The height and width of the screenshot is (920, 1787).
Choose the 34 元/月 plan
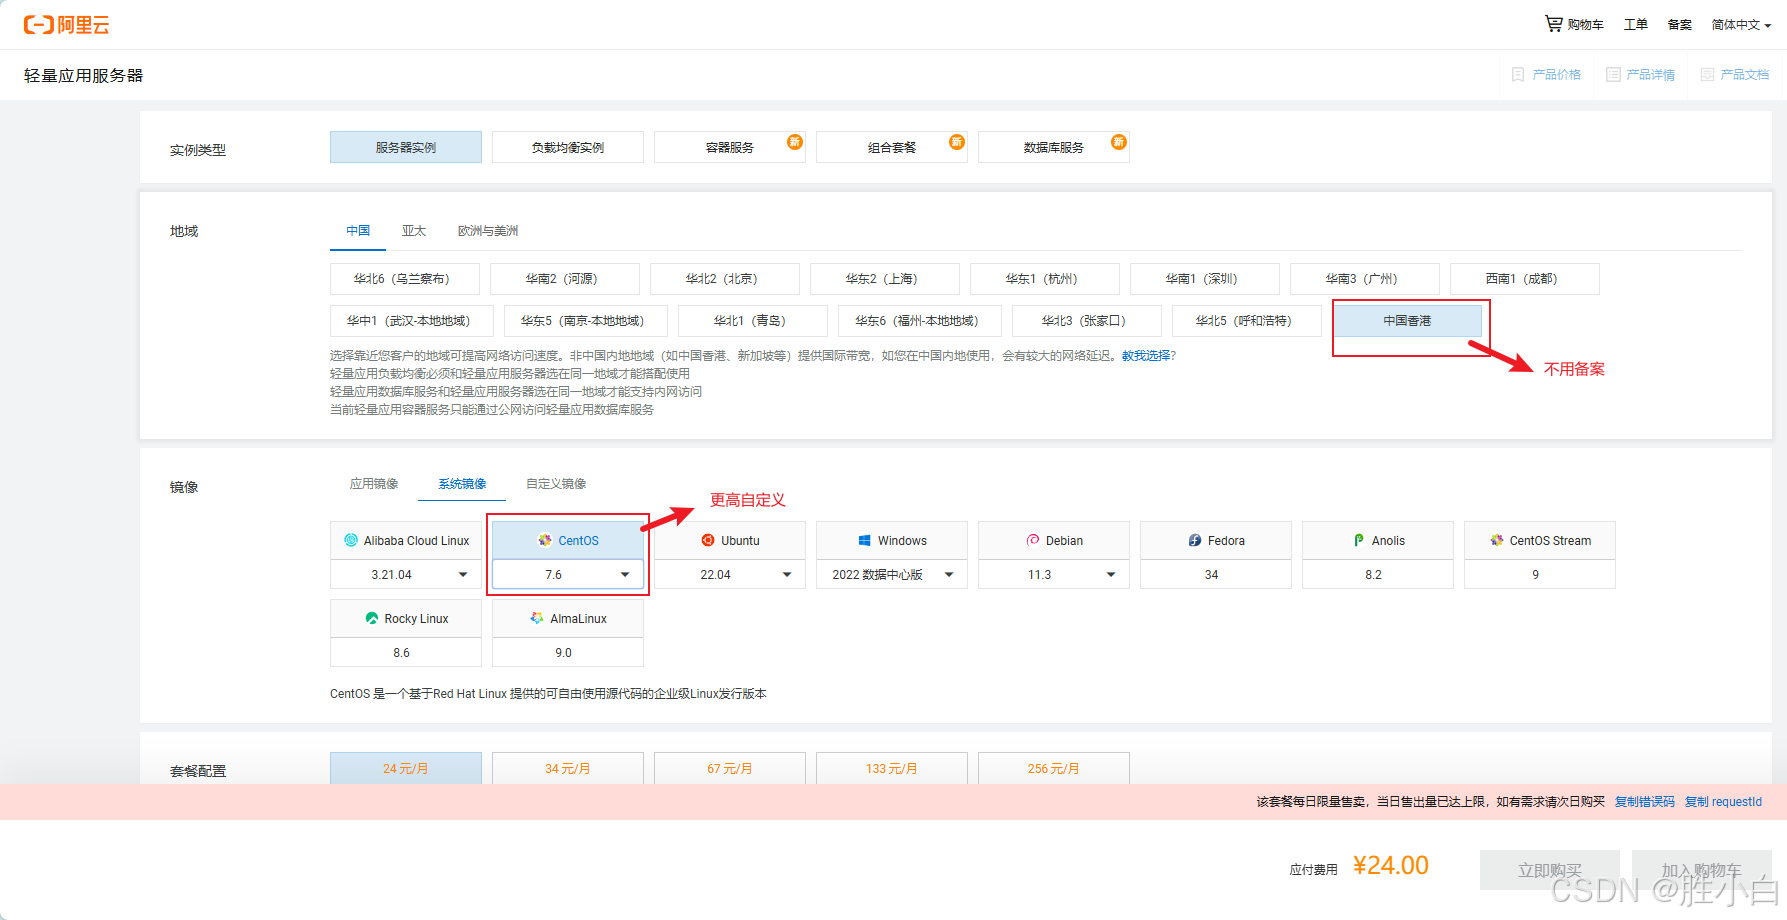(568, 768)
